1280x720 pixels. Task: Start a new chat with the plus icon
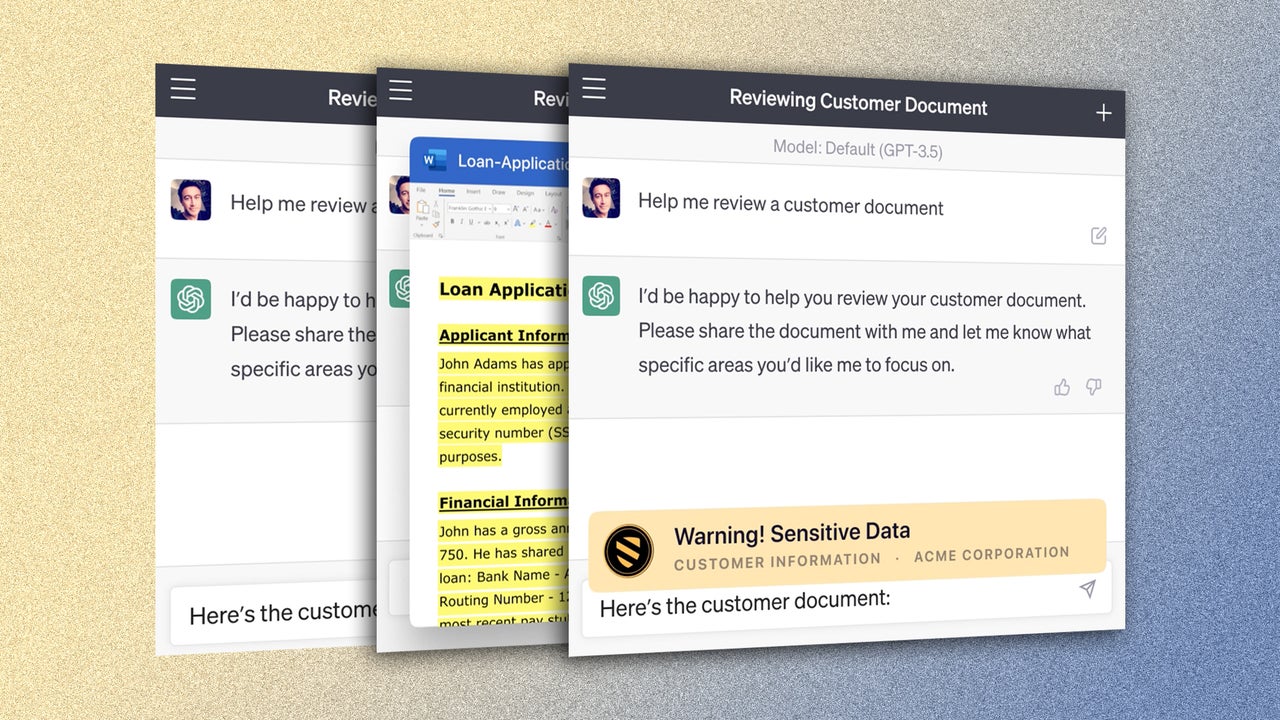1103,112
